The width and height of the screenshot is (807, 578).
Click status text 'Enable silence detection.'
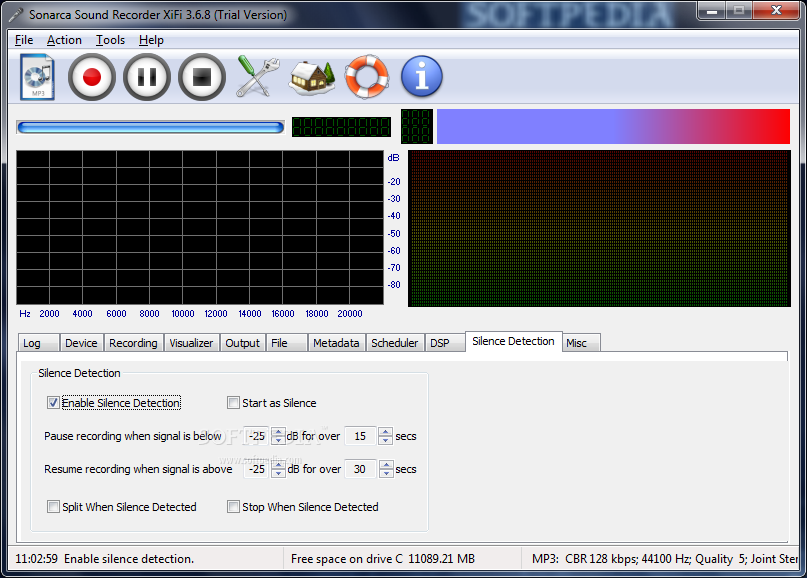[129, 558]
